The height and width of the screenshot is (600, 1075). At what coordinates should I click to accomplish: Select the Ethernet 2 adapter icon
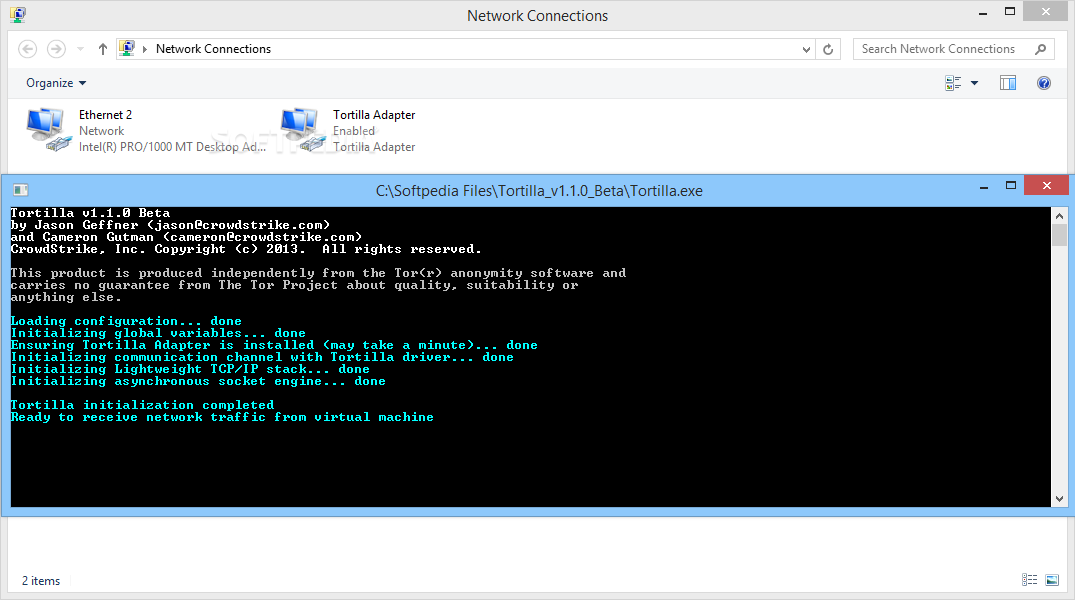coord(49,130)
